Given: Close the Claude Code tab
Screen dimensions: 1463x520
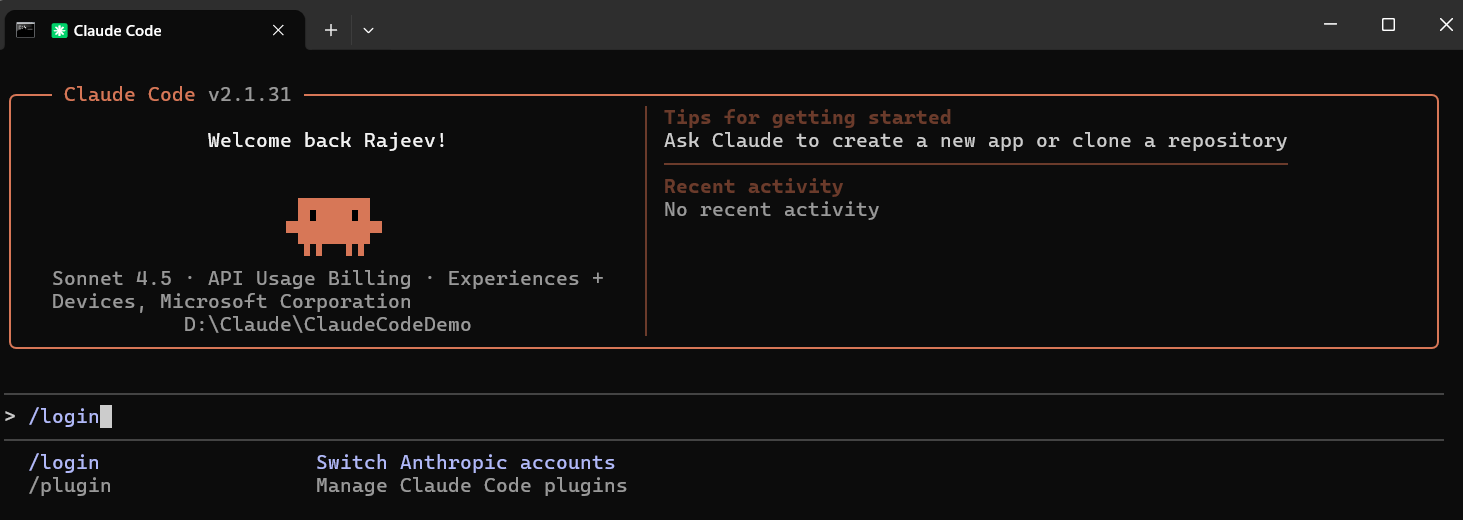Looking at the screenshot, I should point(279,30).
